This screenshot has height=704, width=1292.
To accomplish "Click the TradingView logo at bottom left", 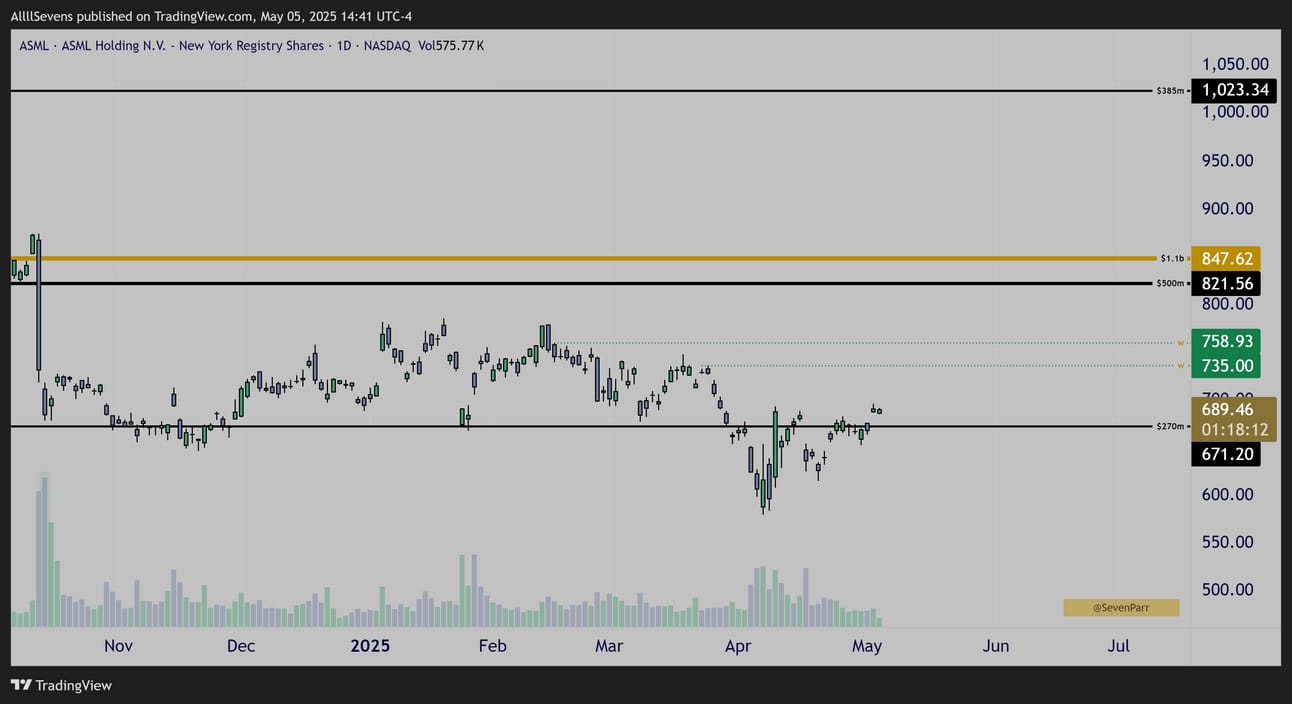I will pos(61,685).
